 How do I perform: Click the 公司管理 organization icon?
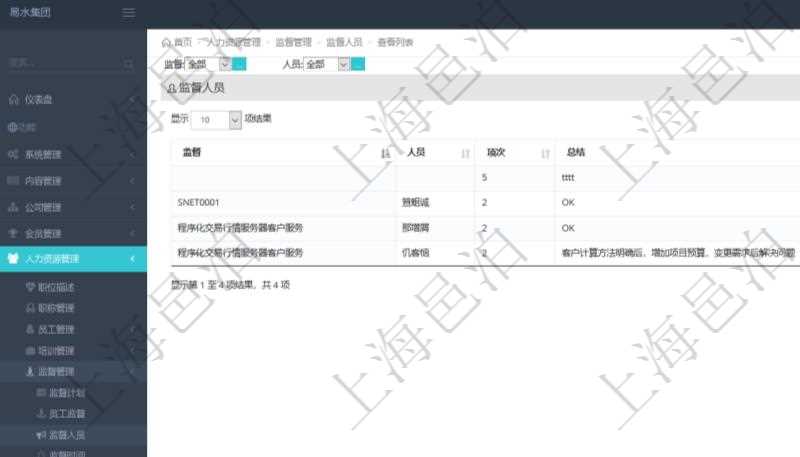[13, 207]
